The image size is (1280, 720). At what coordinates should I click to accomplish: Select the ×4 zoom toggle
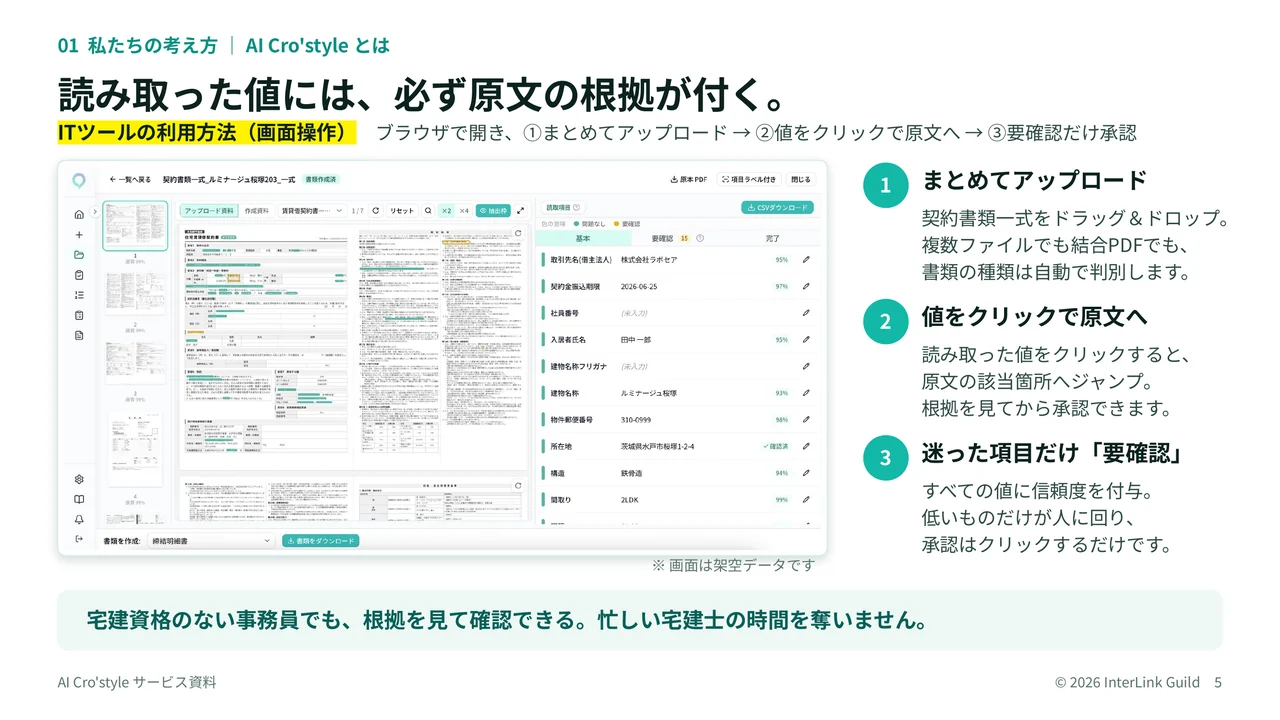click(x=464, y=211)
